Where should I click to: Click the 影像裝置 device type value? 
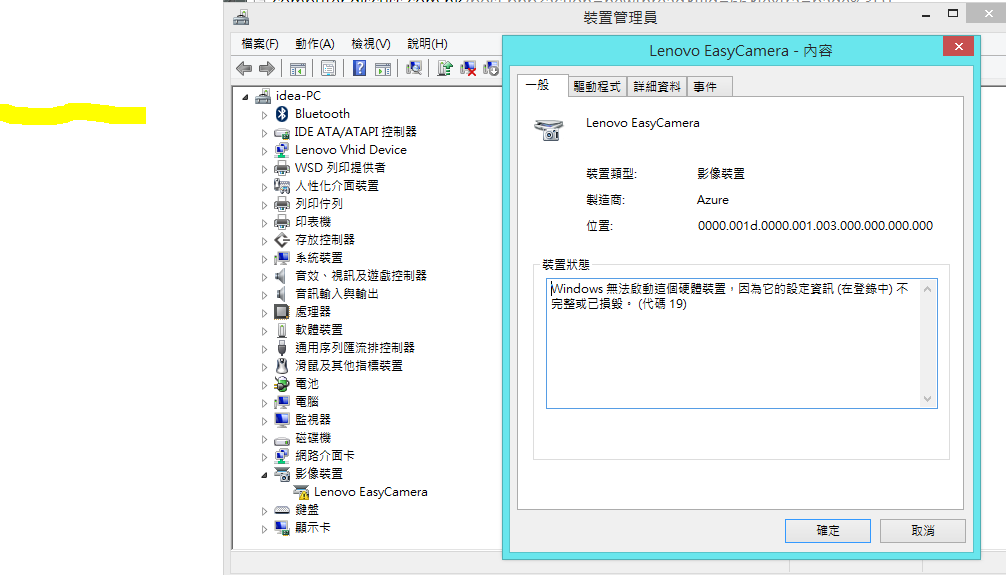[x=721, y=174]
